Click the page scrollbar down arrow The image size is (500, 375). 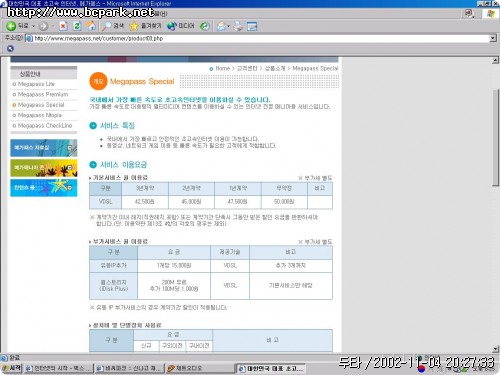point(495,349)
